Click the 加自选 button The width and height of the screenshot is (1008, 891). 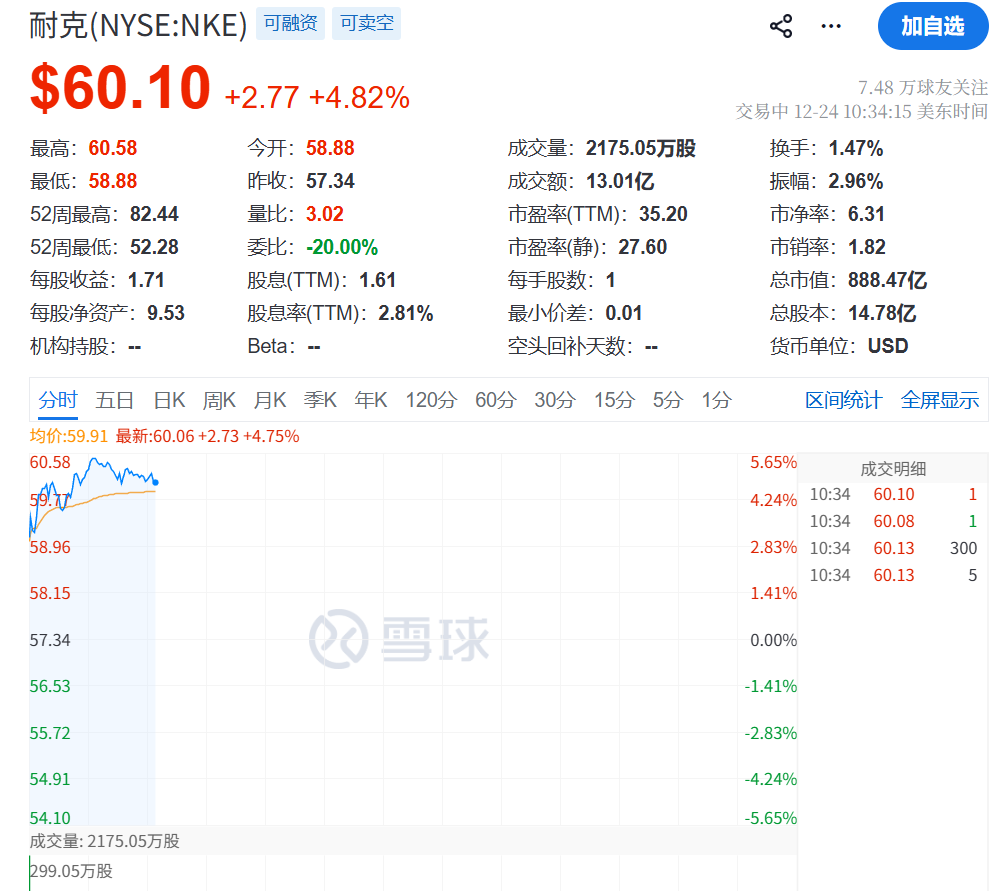[932, 27]
